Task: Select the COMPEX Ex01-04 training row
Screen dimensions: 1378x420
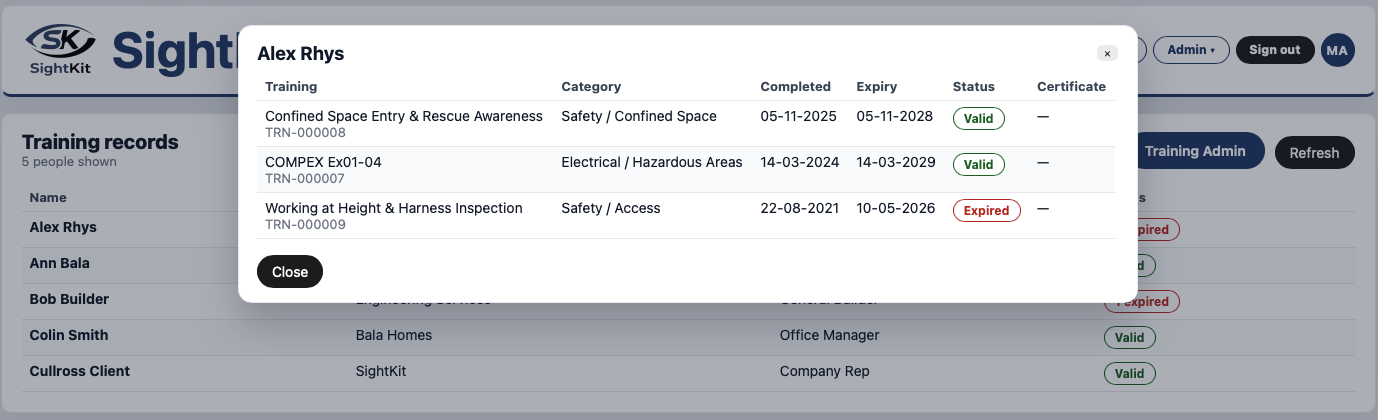Action: click(686, 170)
